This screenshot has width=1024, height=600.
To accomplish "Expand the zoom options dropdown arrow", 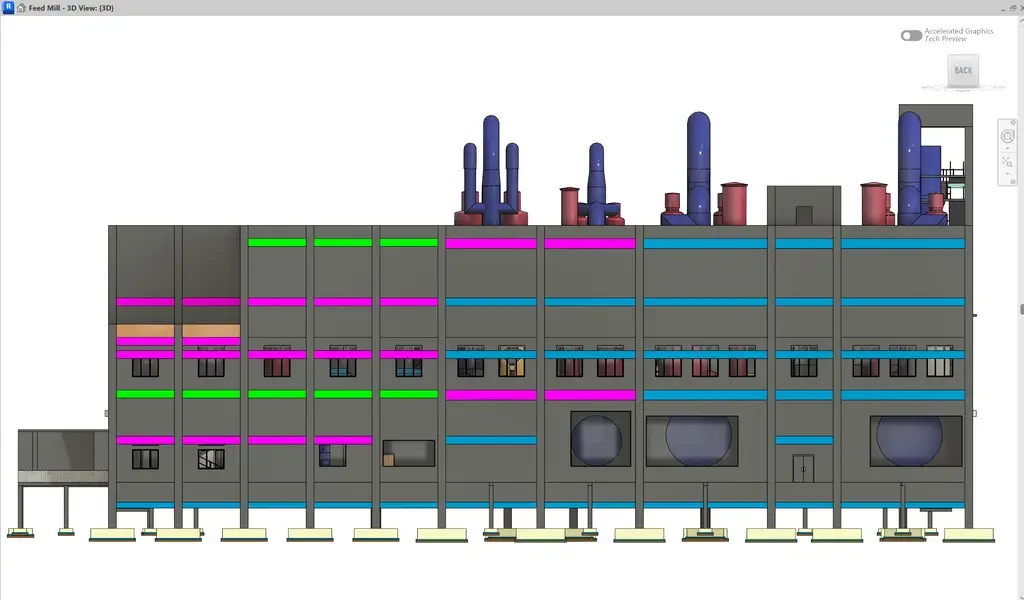I will pyautogui.click(x=1008, y=174).
